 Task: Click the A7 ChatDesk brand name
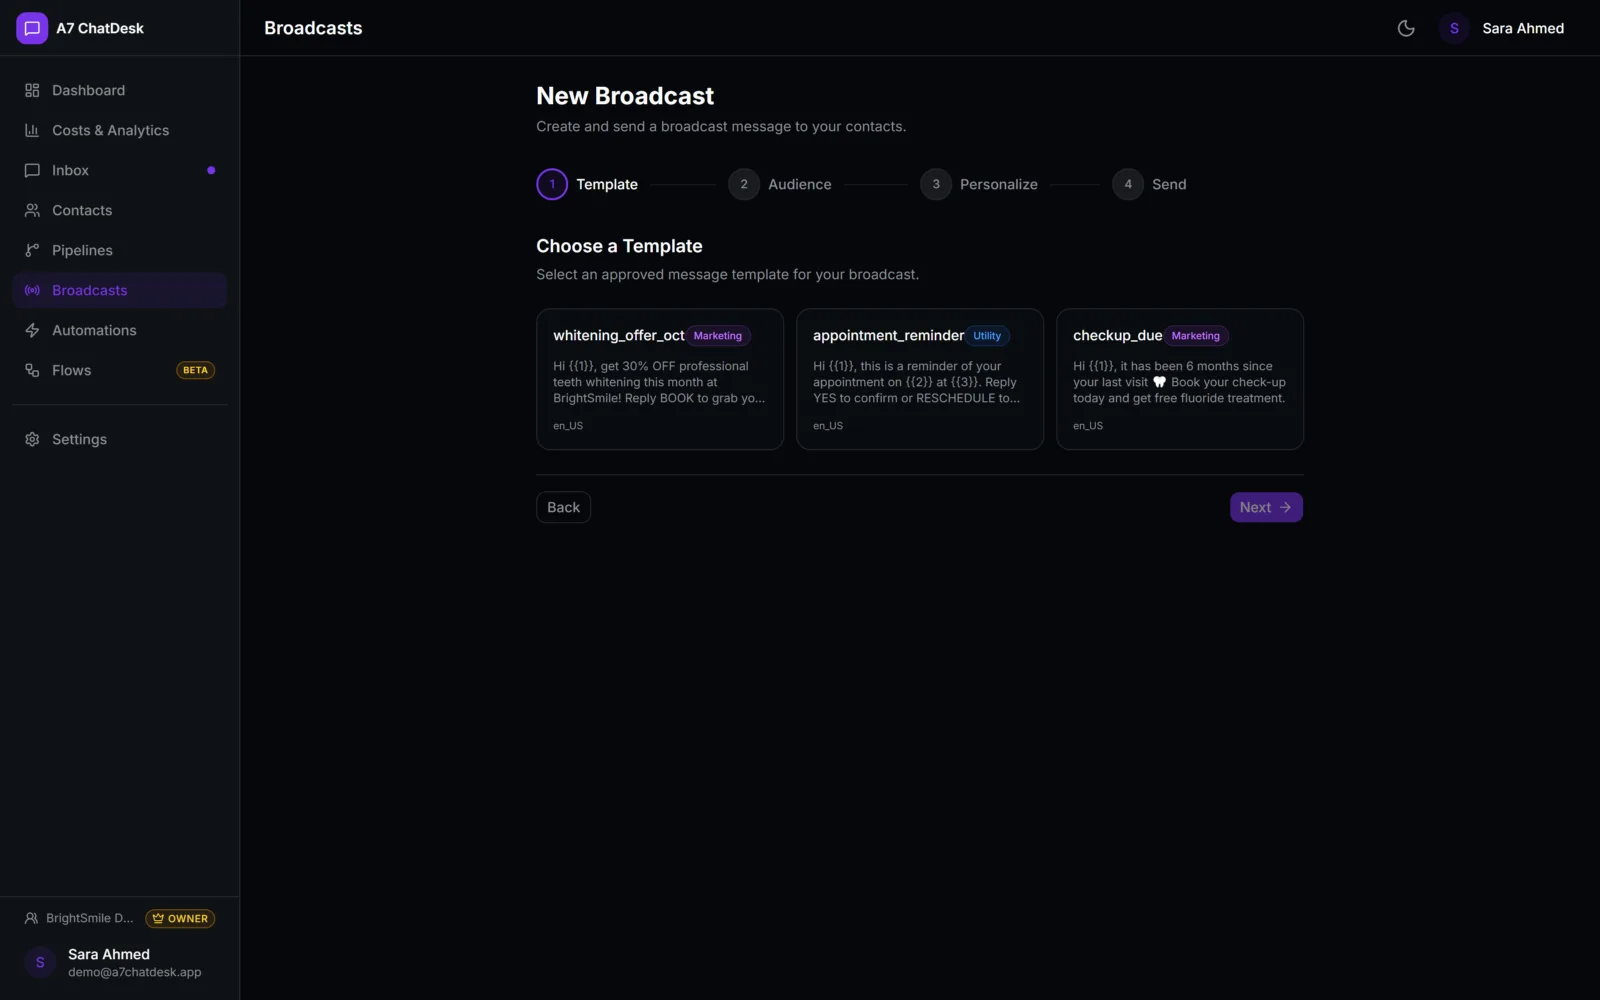click(100, 28)
